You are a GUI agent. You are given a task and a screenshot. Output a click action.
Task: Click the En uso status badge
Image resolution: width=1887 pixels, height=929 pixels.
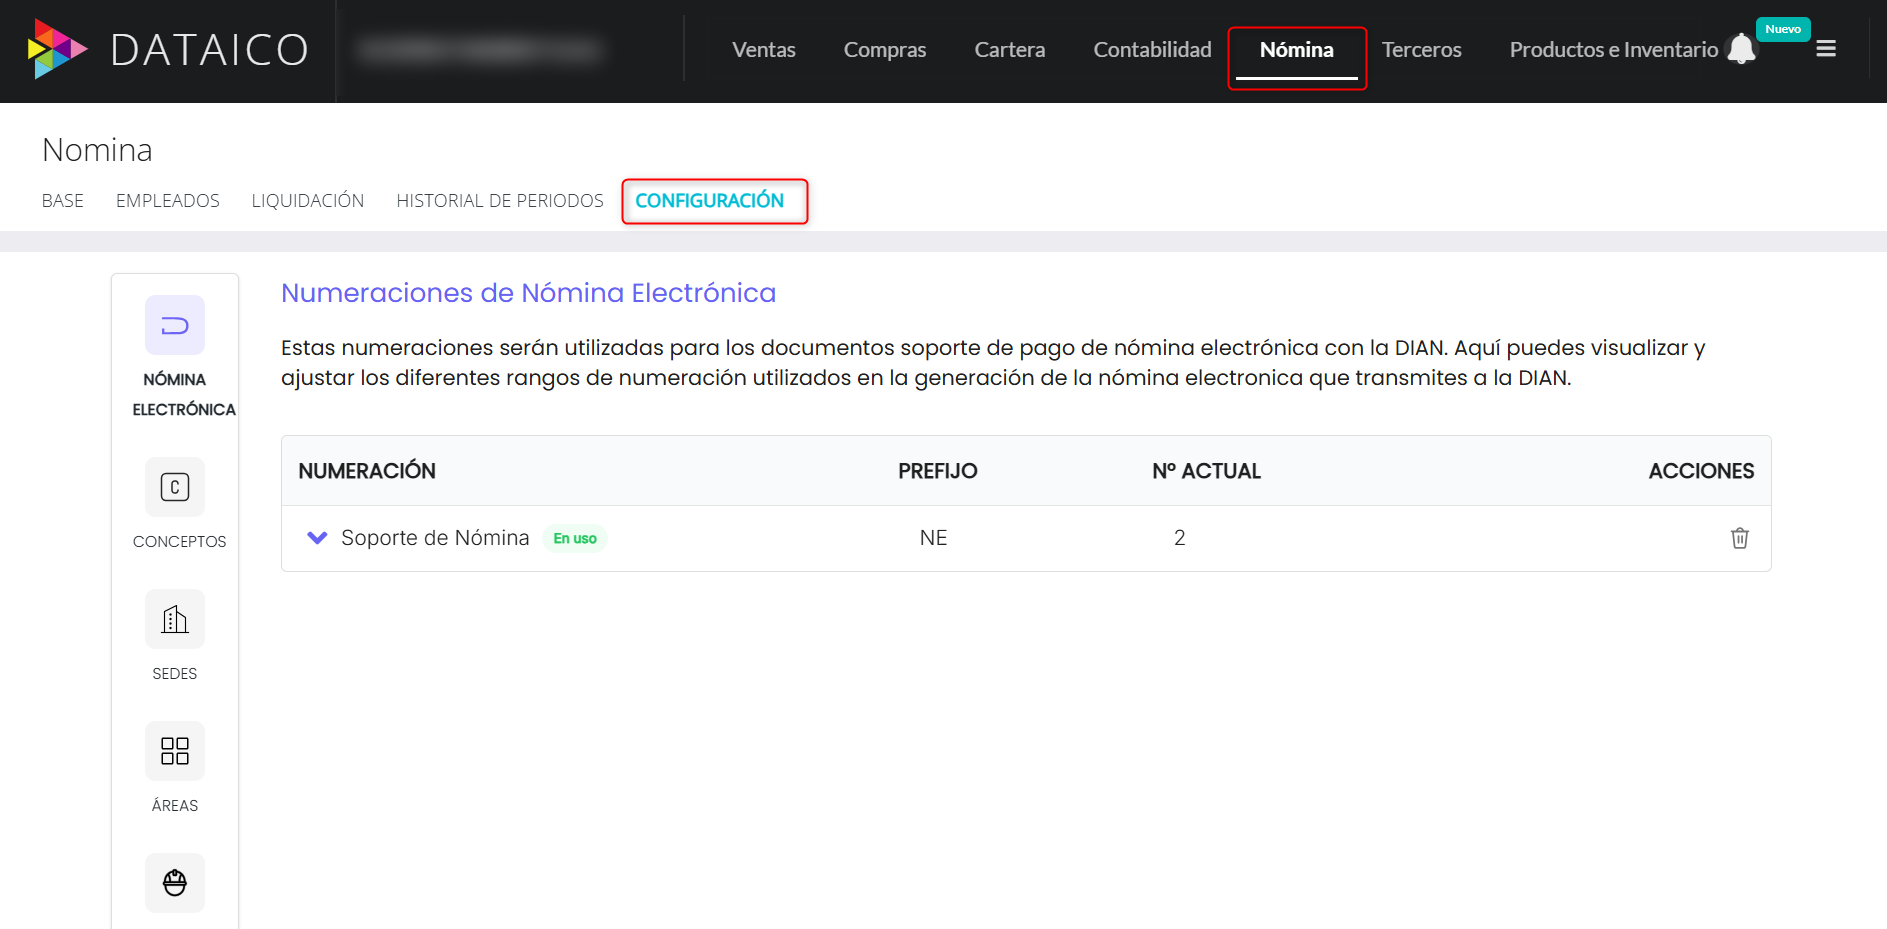pos(575,538)
